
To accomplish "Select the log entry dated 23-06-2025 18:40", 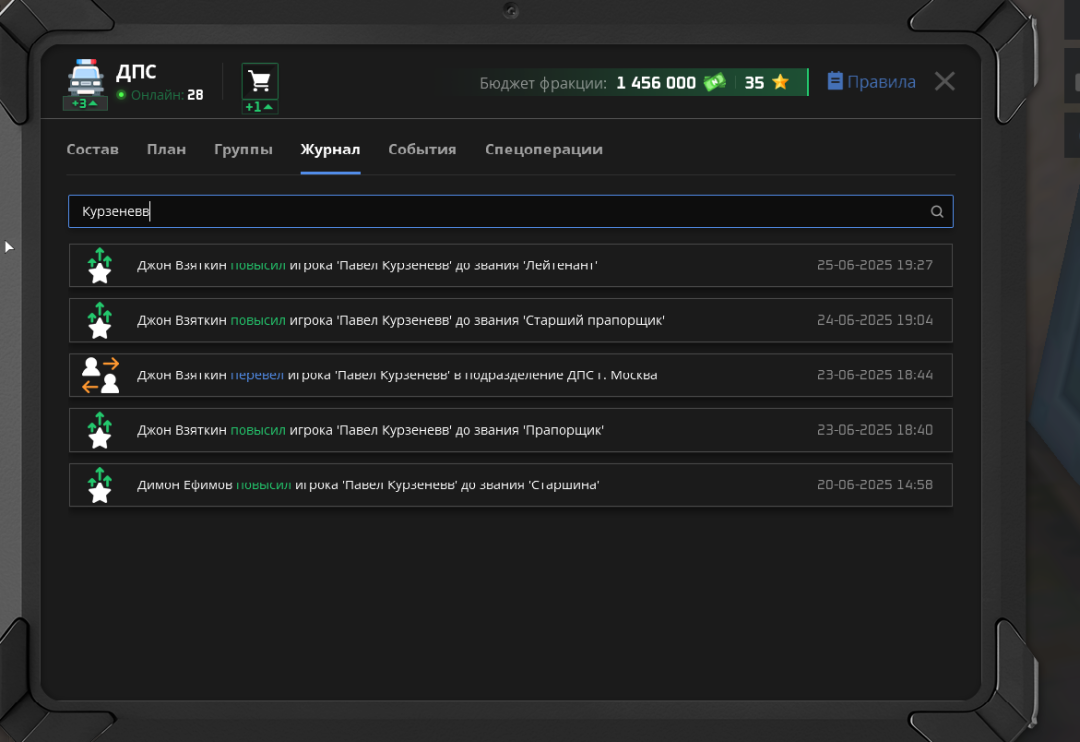I will pos(510,430).
